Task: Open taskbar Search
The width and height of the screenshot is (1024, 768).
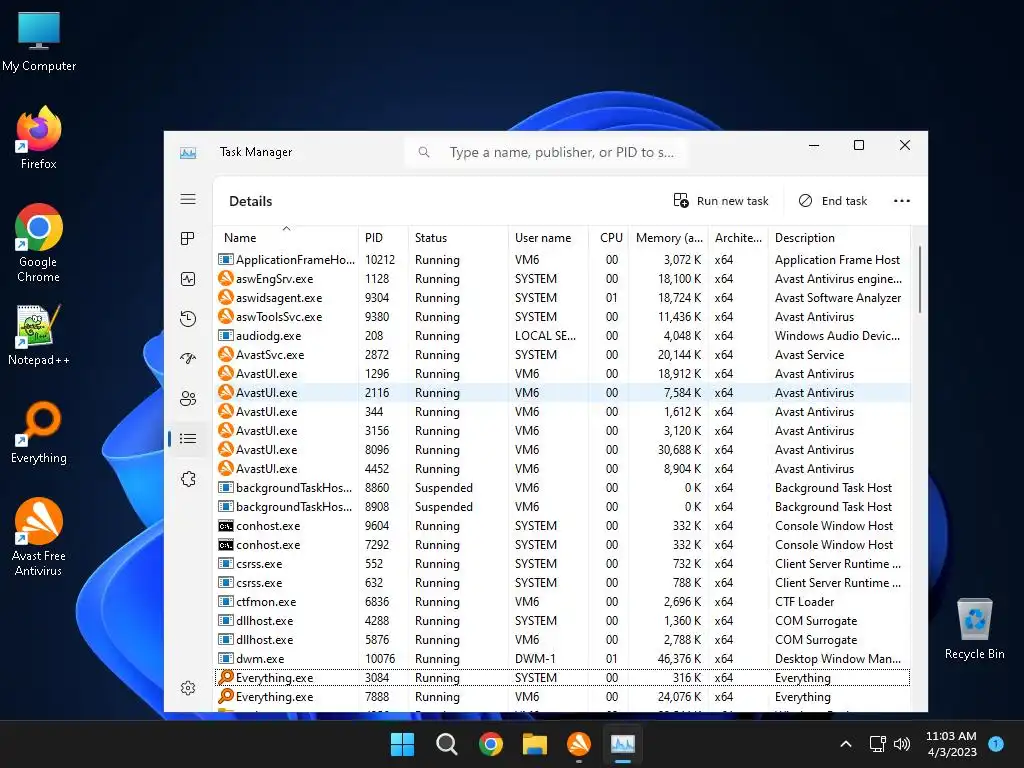Action: coord(447,744)
